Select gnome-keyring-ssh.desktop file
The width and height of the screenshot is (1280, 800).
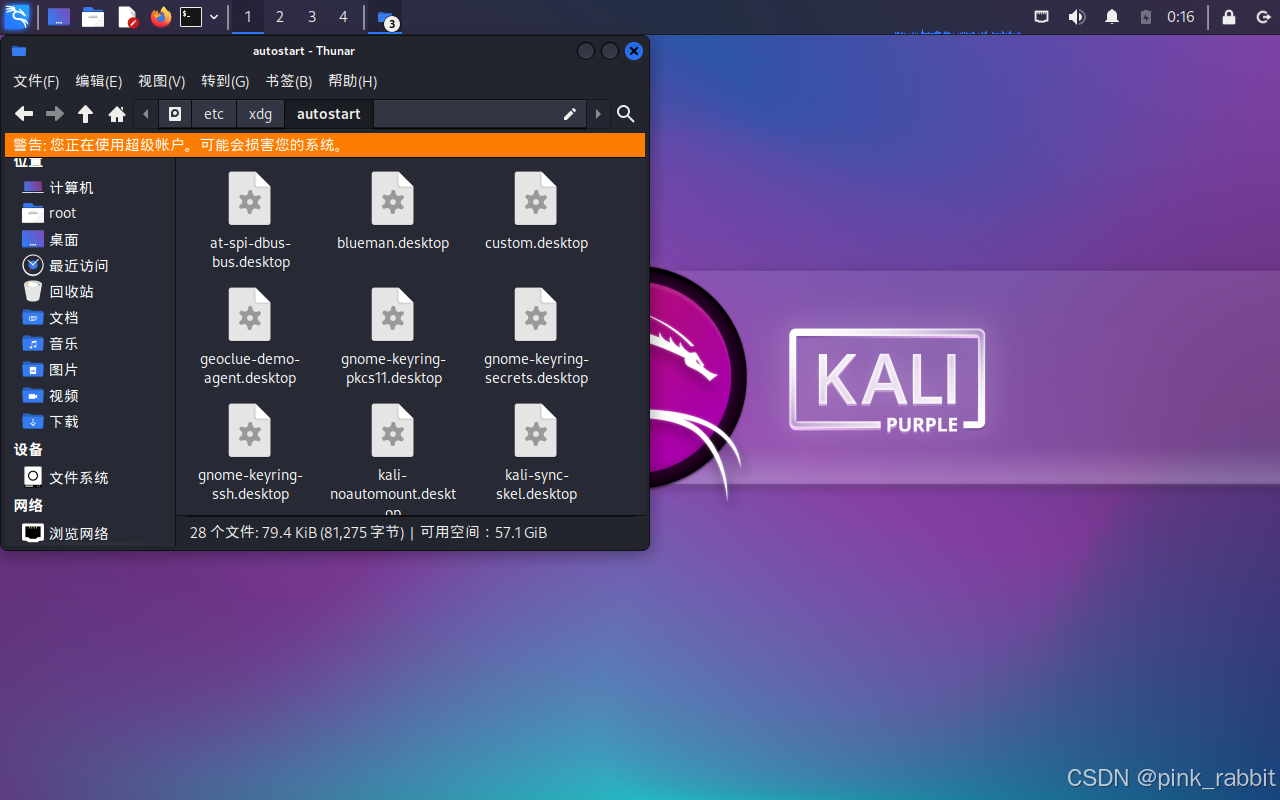250,453
